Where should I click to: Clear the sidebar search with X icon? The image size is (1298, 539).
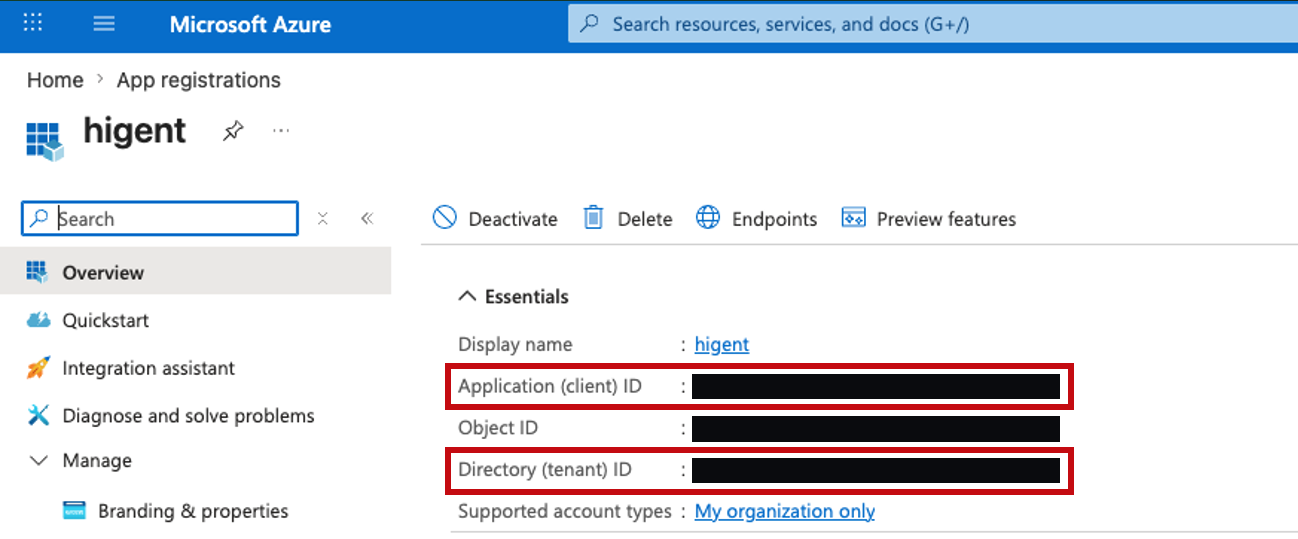(x=323, y=219)
